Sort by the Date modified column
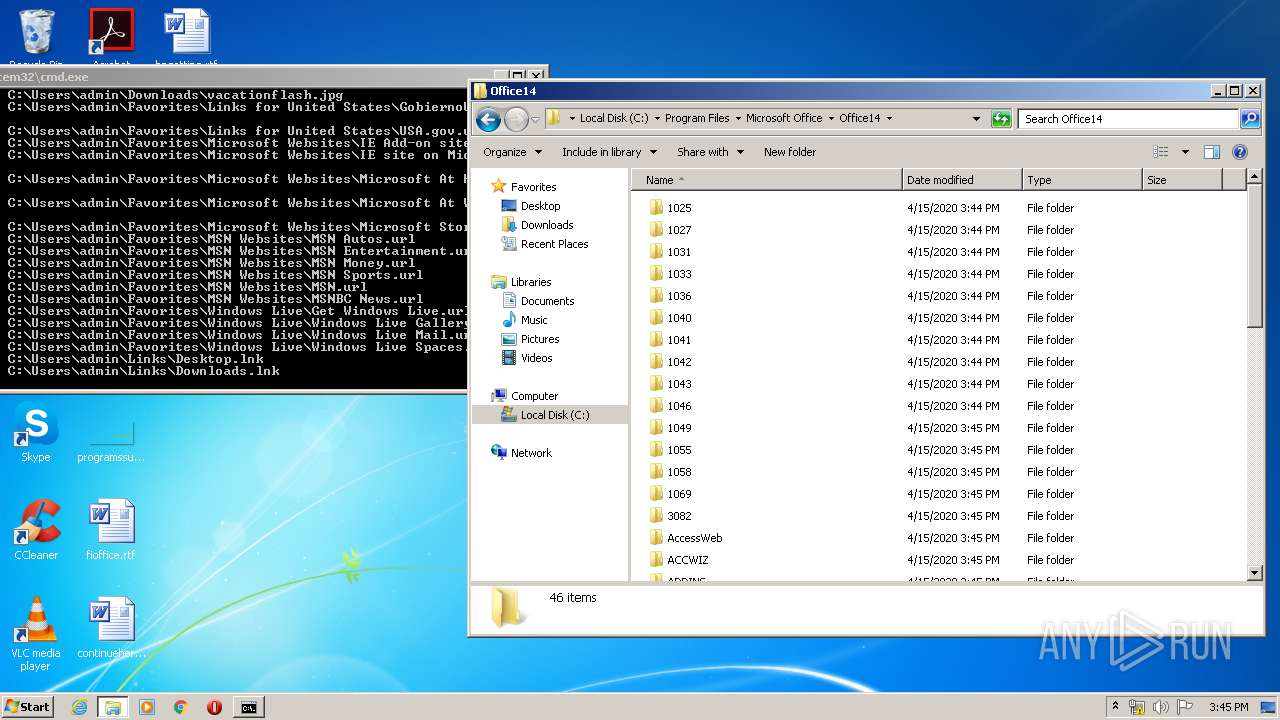The width and height of the screenshot is (1280, 720). [x=962, y=180]
